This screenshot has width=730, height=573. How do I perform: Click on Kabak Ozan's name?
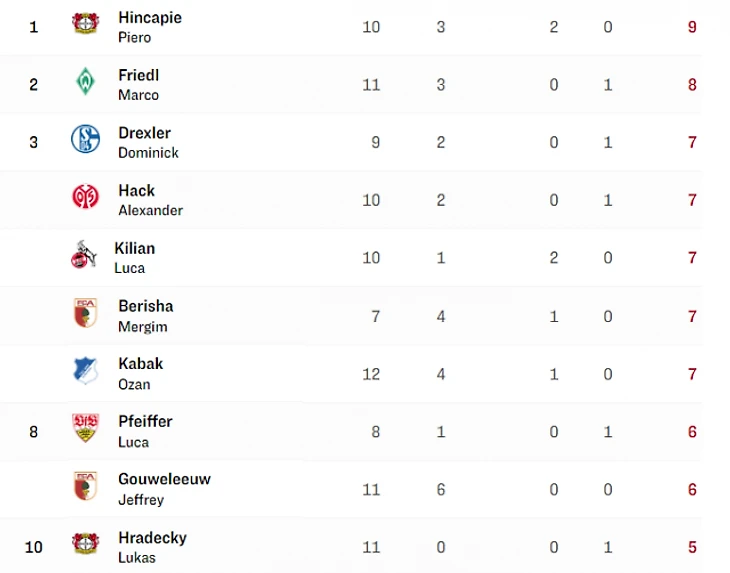(141, 374)
